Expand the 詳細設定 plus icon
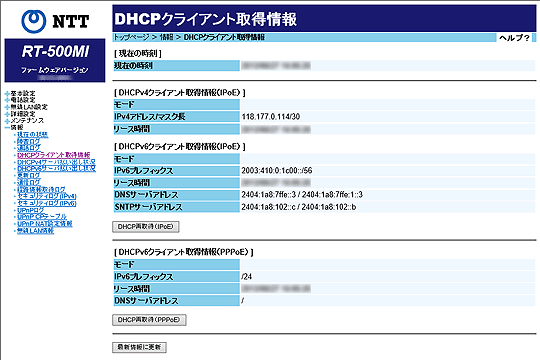540x360 pixels. point(7,114)
